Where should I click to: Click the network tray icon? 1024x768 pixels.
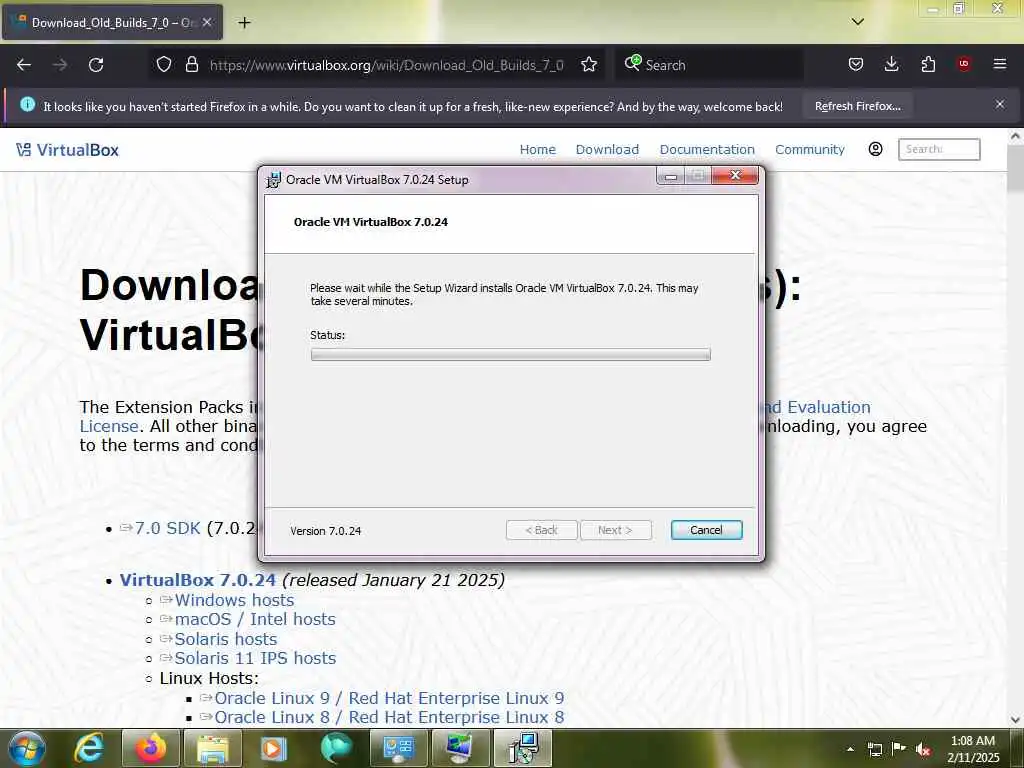[874, 749]
